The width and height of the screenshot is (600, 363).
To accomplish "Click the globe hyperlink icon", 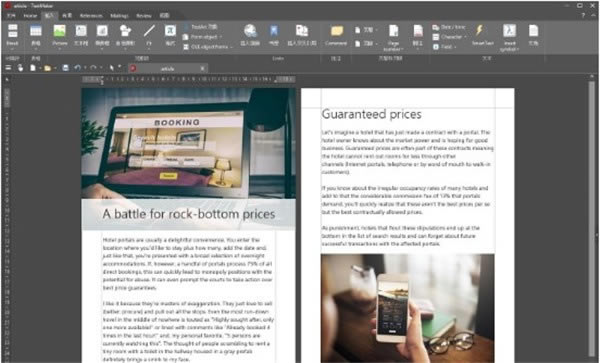I will click(x=250, y=35).
